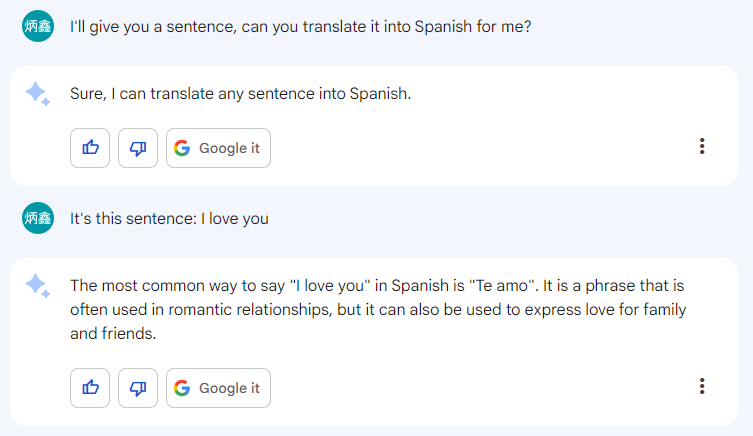
Task: Click the reply 'Sure, I can translate any sentence'
Action: click(x=240, y=94)
